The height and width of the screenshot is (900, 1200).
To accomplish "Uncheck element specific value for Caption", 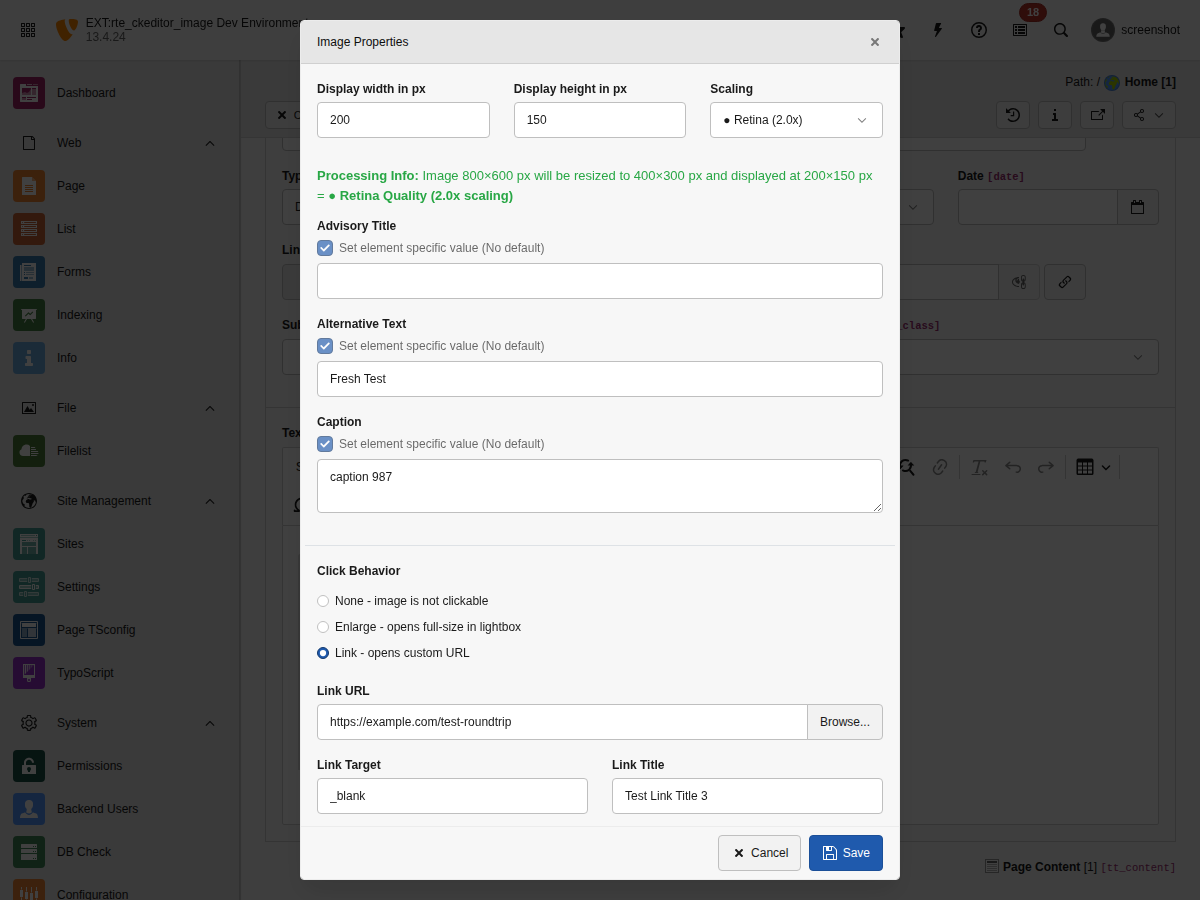I will coord(324,443).
